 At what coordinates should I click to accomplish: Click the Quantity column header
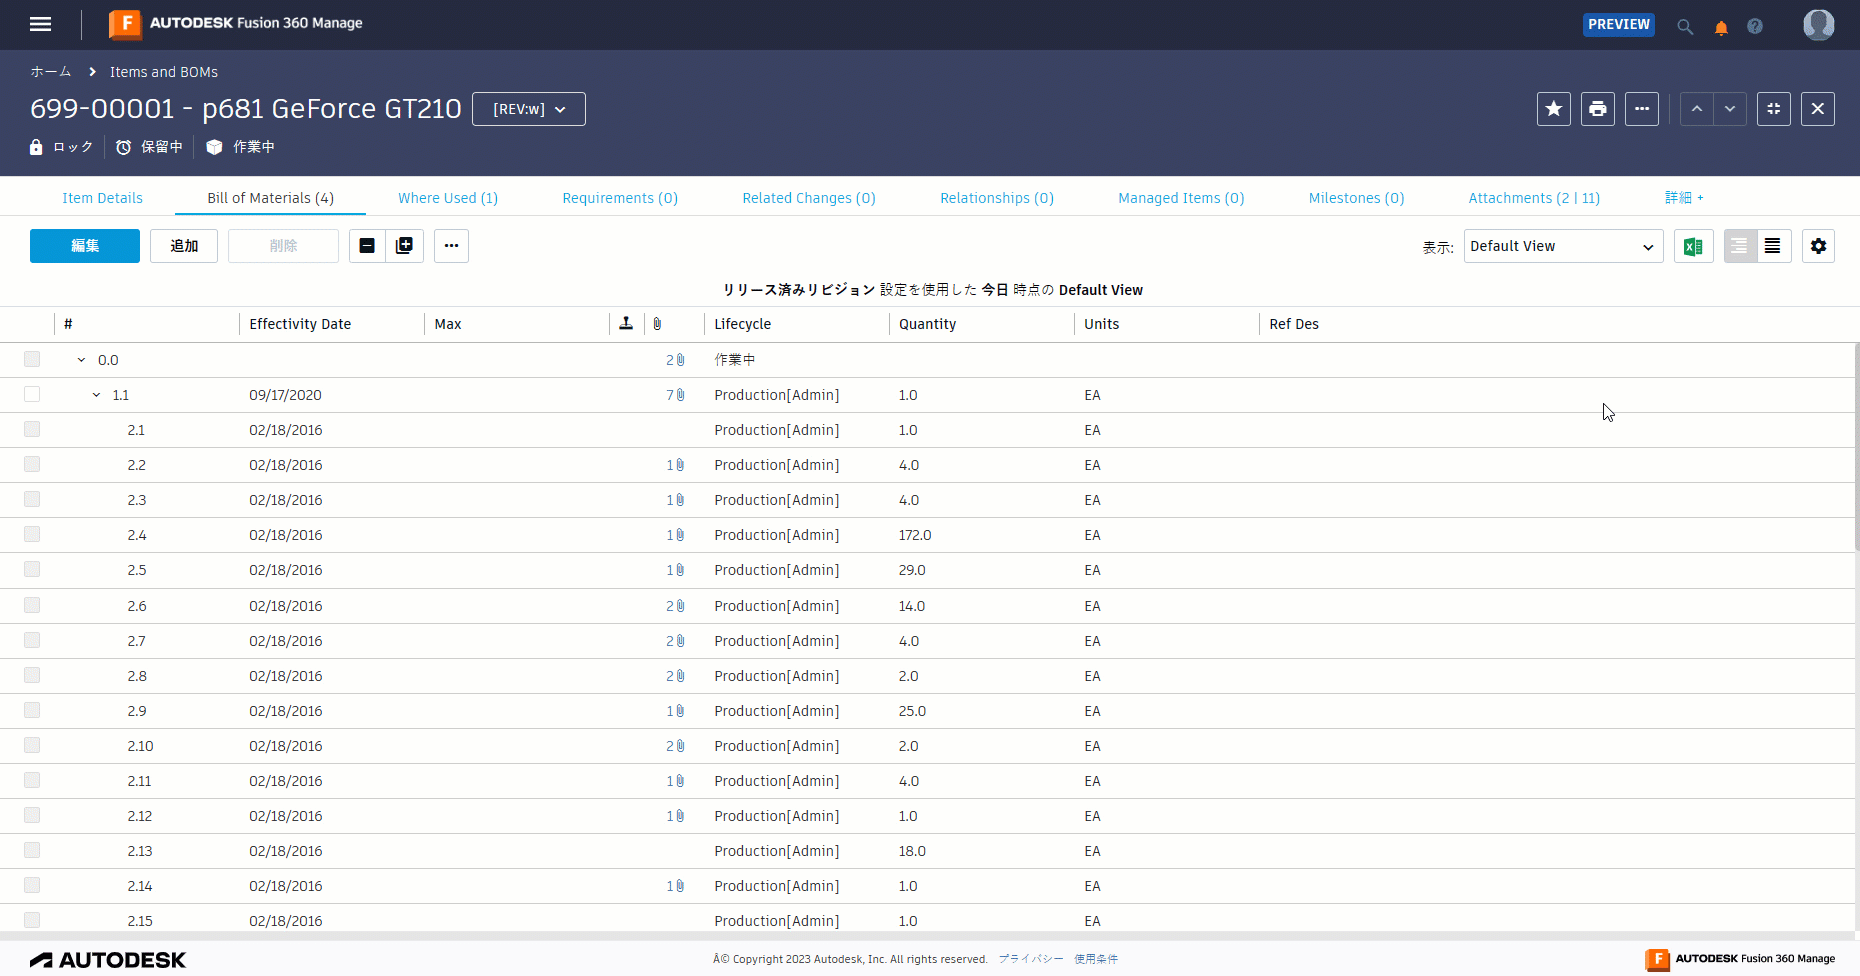click(x=928, y=324)
